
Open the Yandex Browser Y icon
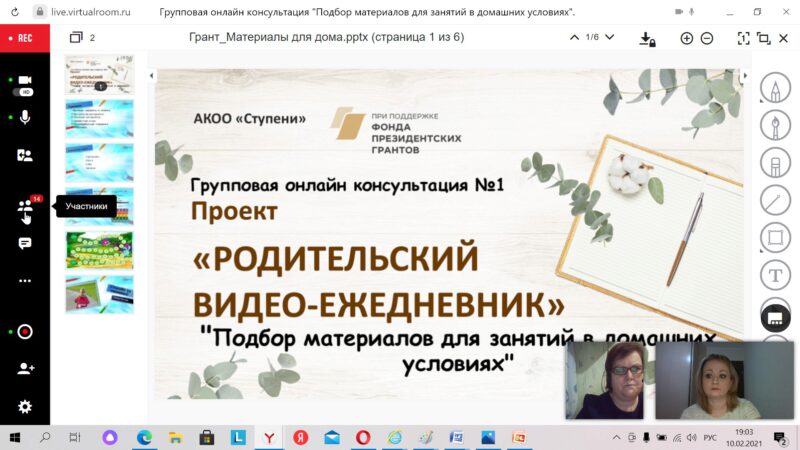[x=269, y=437]
